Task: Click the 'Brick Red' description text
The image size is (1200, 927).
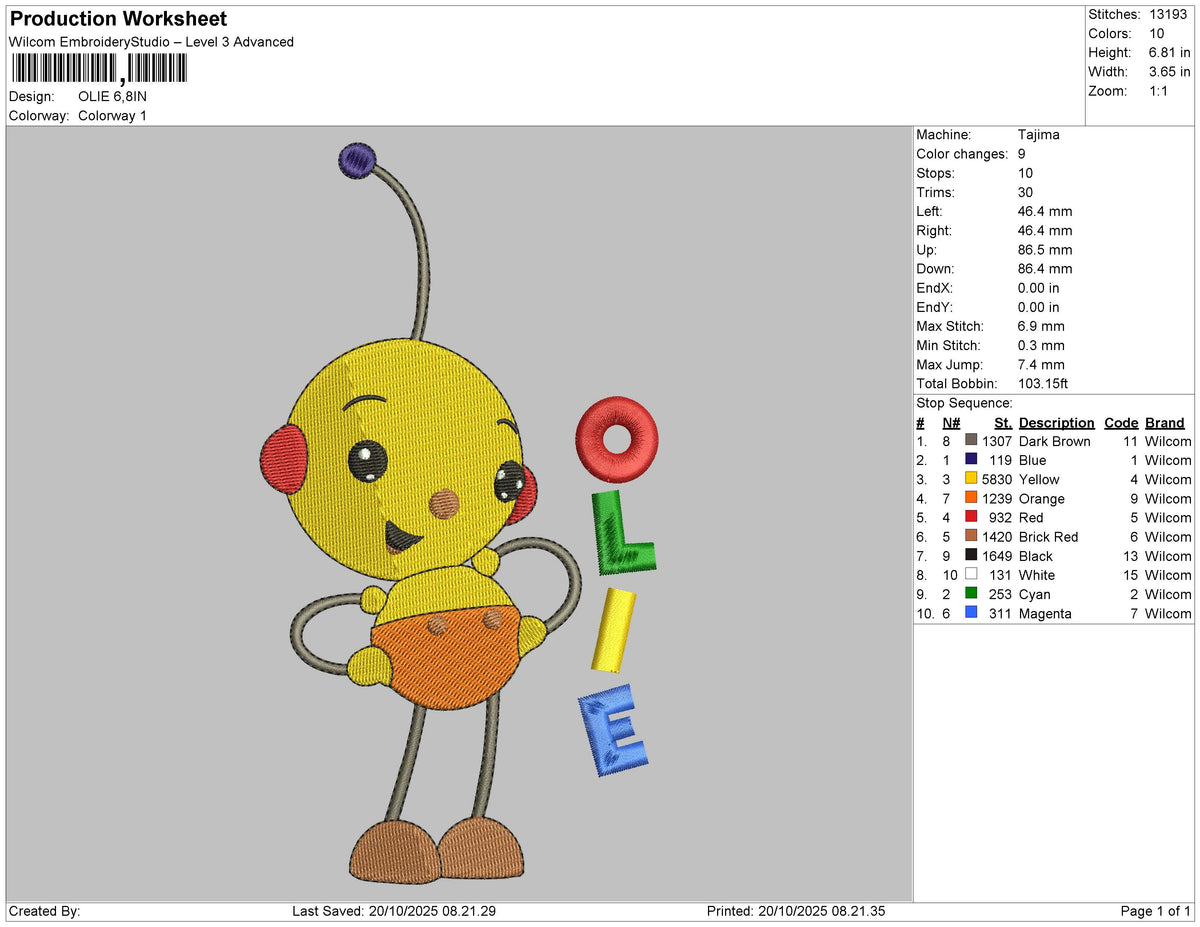Action: click(x=1048, y=536)
